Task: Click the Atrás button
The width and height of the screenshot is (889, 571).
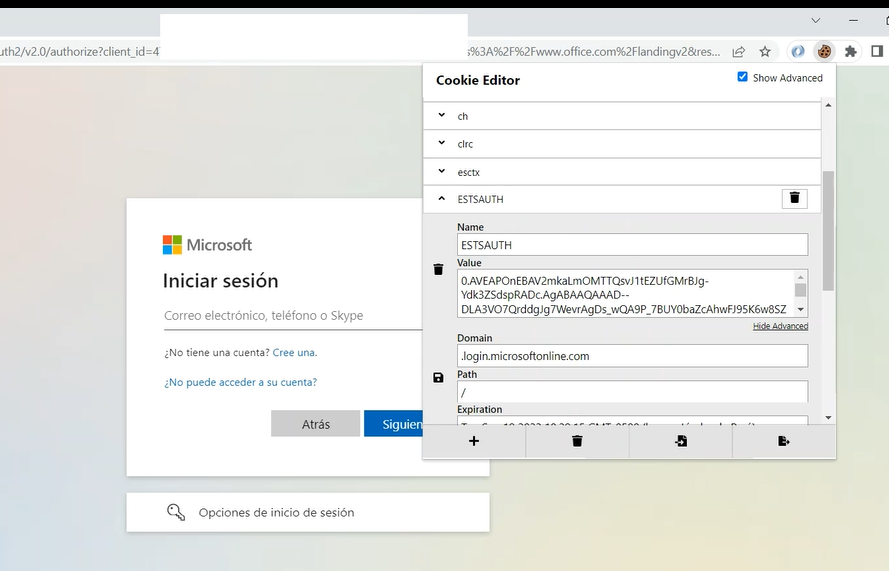Action: (x=315, y=424)
